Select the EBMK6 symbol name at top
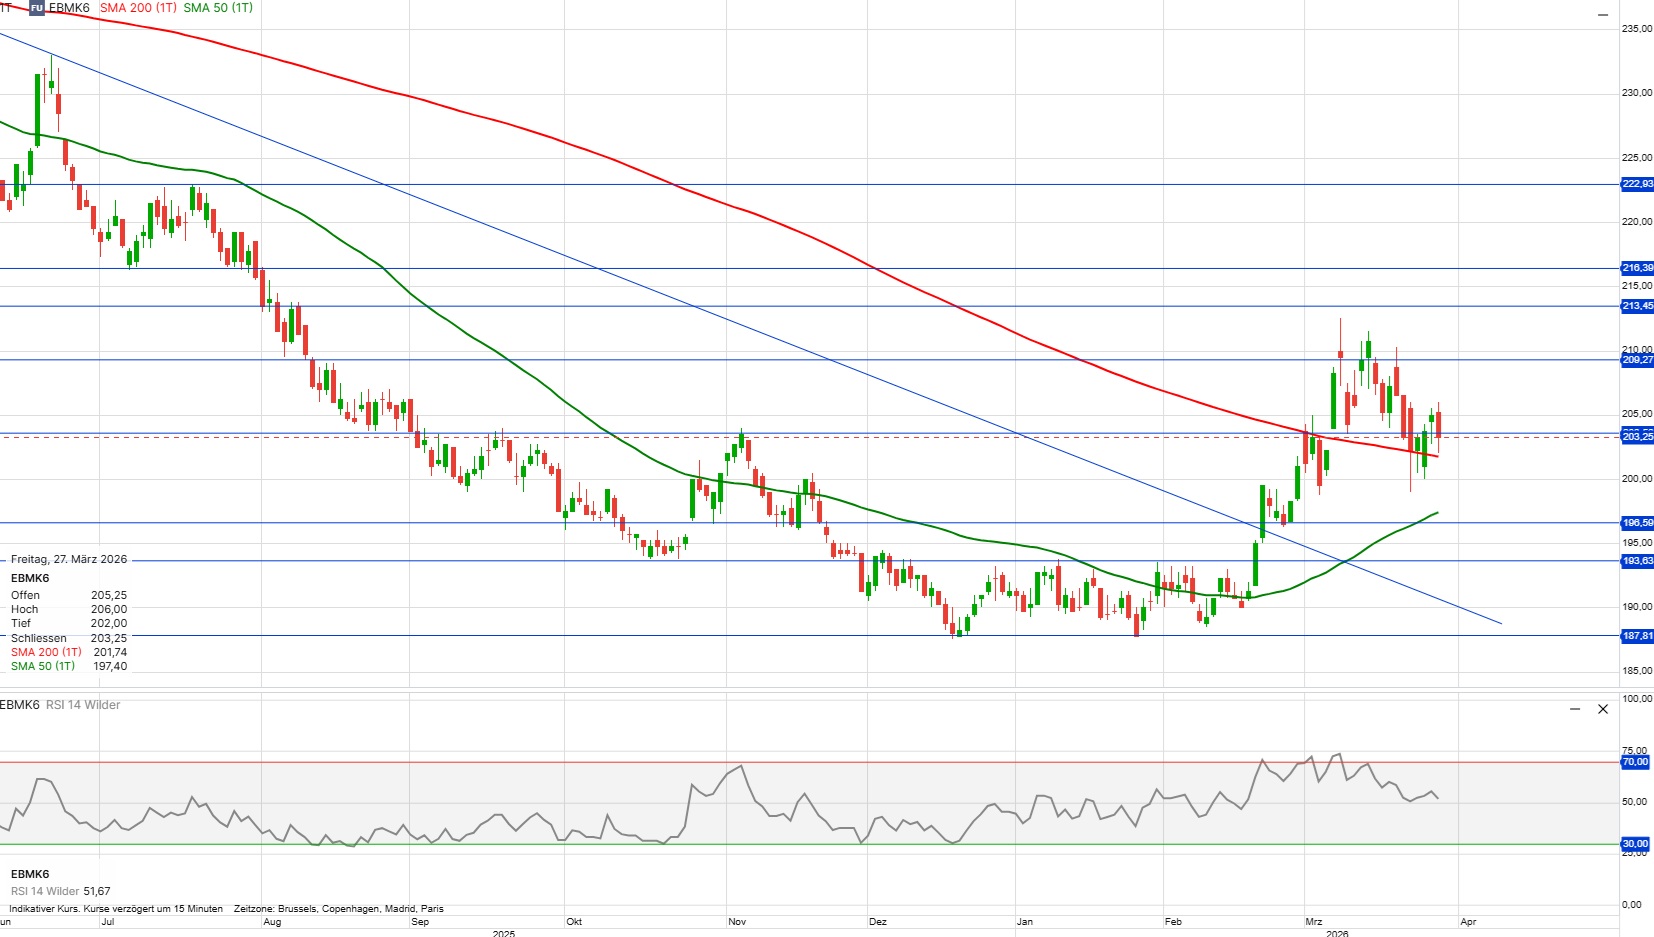The image size is (1654, 937). 69,8
